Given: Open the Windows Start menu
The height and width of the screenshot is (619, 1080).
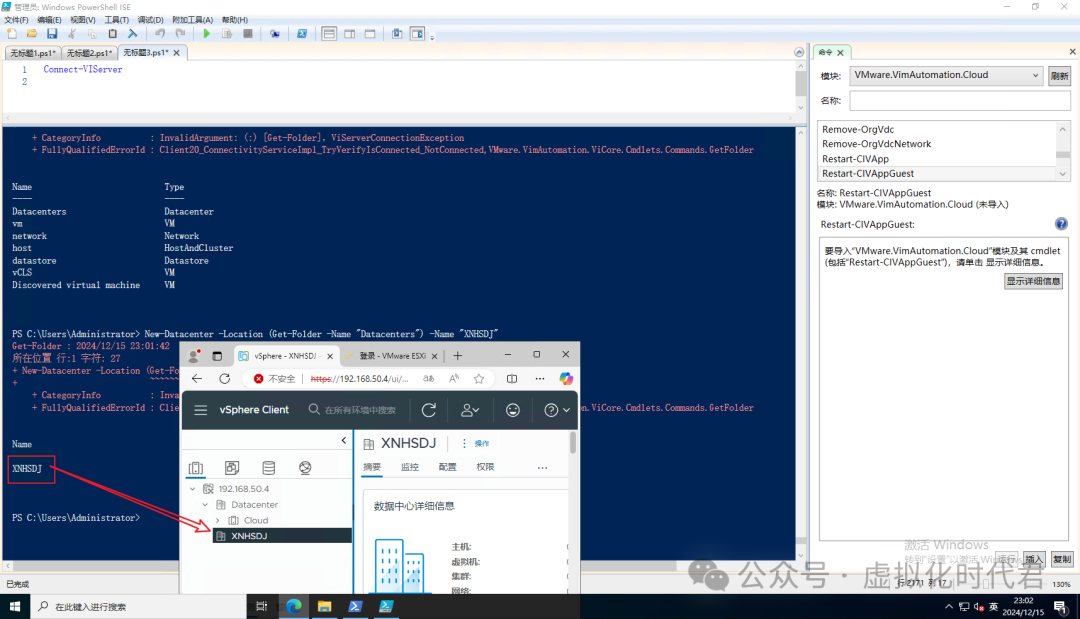Looking at the screenshot, I should coord(14,607).
